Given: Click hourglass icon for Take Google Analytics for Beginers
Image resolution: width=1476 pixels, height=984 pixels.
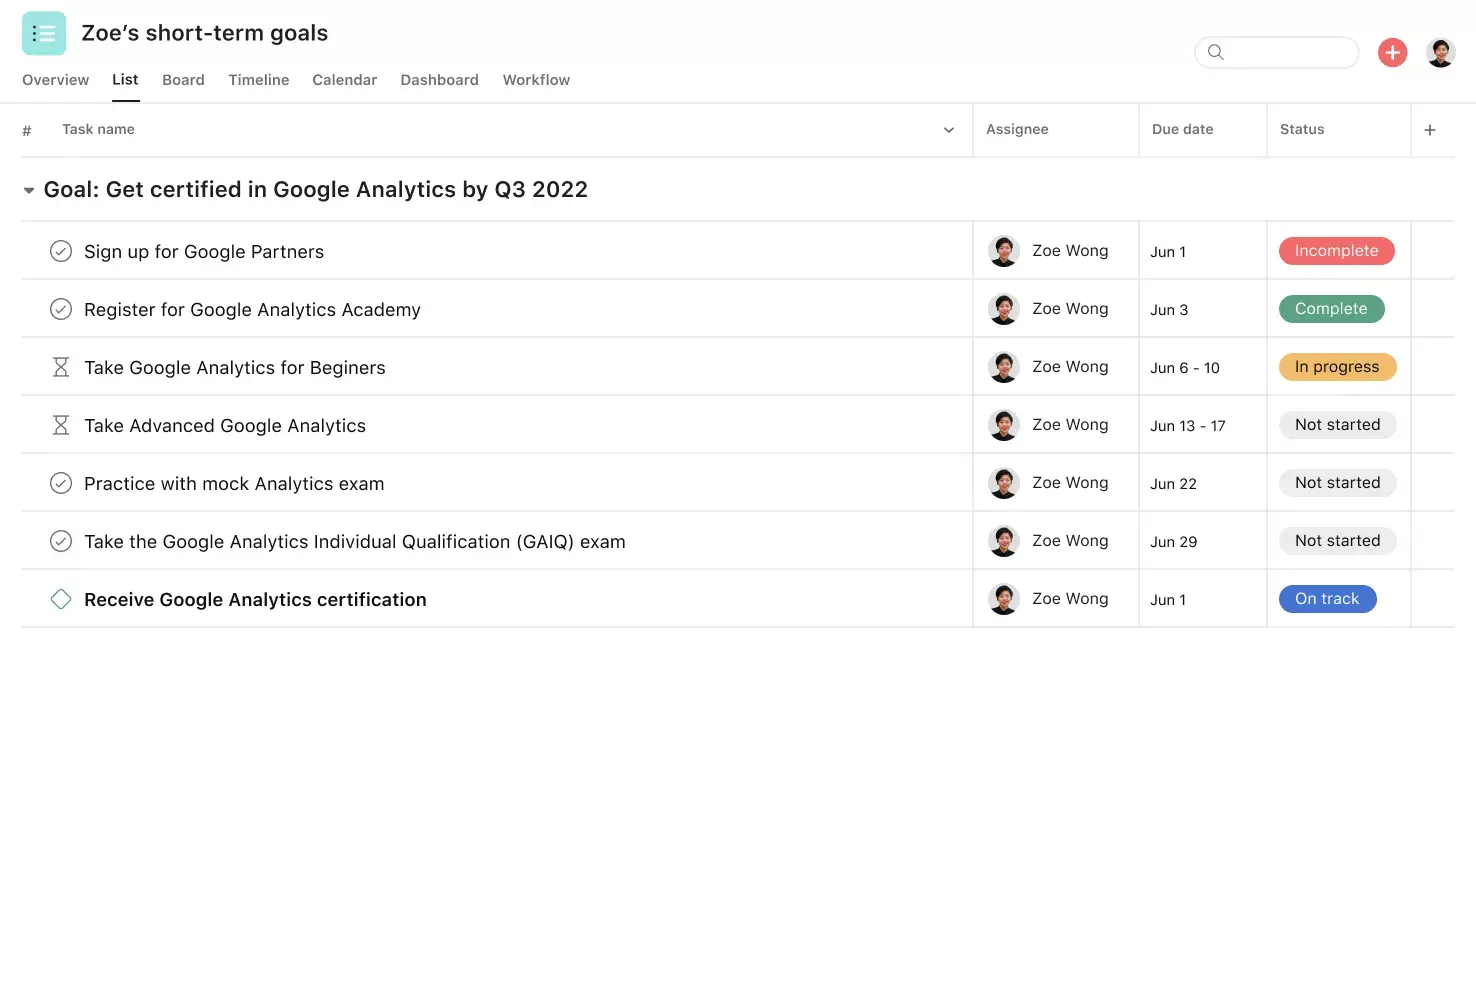Looking at the screenshot, I should (x=61, y=367).
